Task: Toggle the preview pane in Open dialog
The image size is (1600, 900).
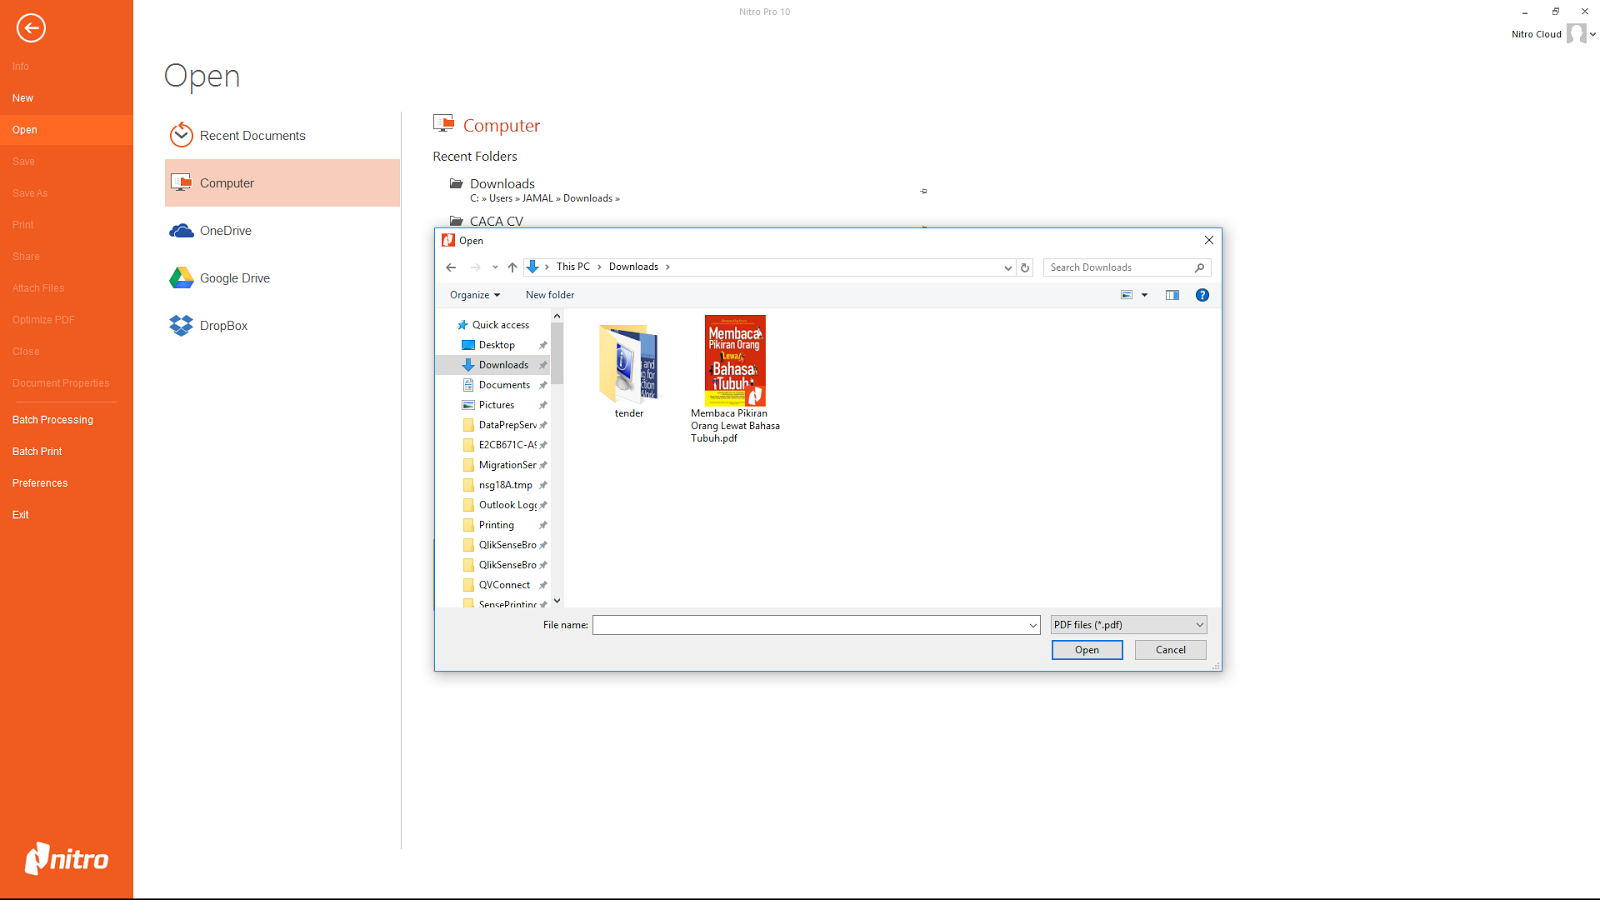Action: point(1172,295)
